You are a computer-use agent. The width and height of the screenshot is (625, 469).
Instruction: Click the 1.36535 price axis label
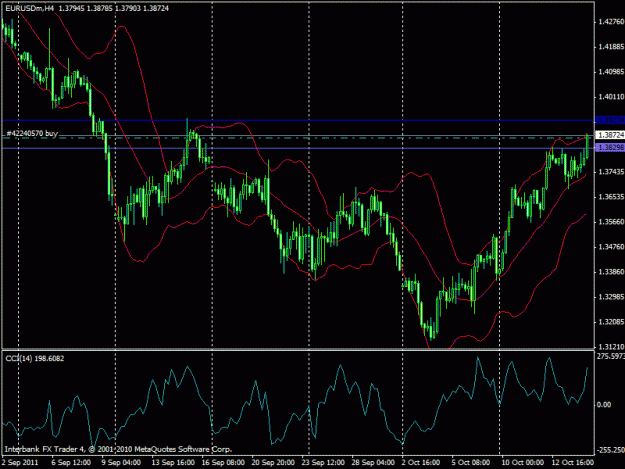point(611,197)
